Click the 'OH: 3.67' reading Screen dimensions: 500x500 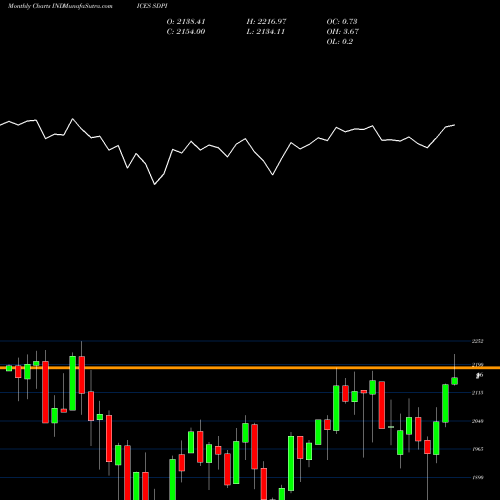[342, 31]
